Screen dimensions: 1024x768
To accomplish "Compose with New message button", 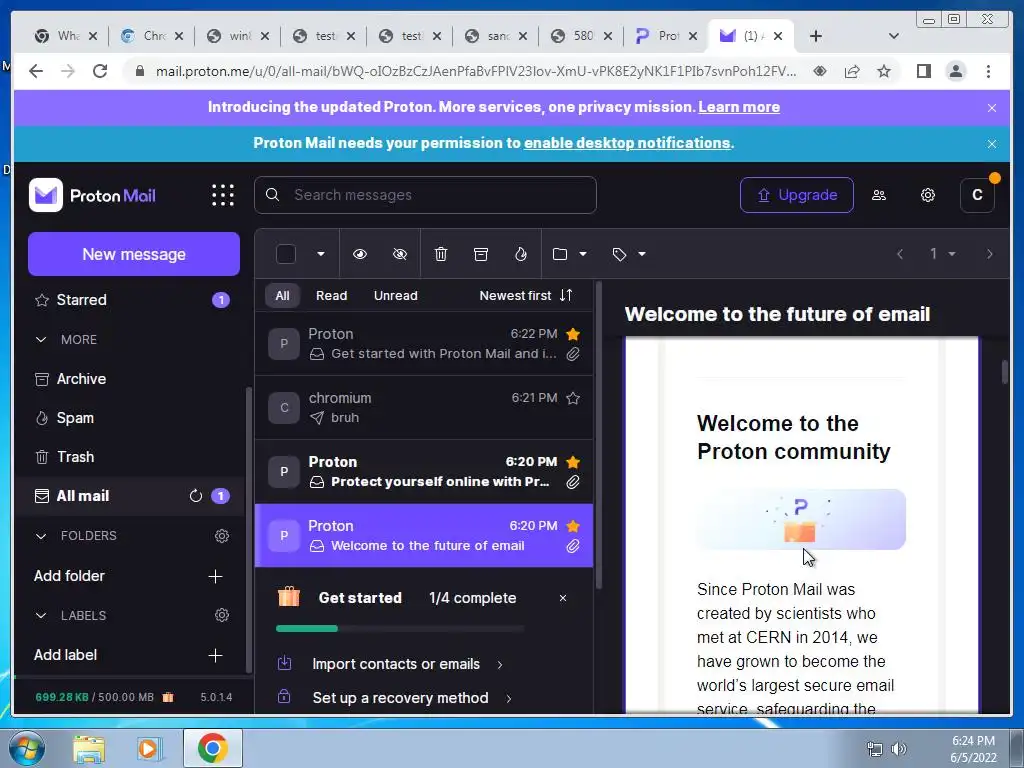I will (134, 254).
